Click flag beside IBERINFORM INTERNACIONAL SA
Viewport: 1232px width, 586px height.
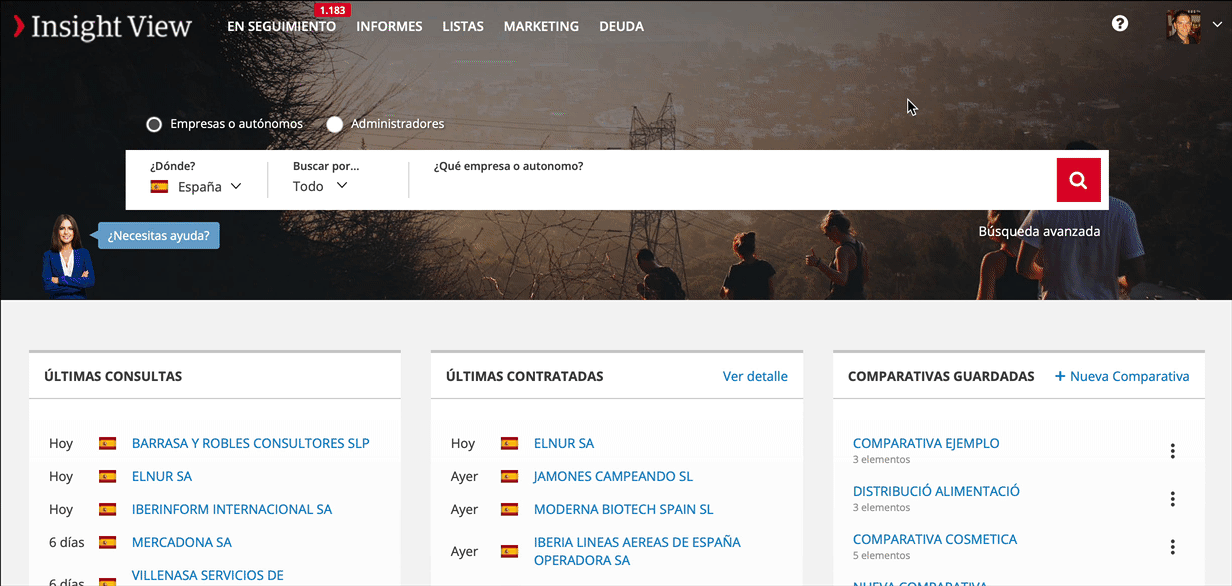tap(108, 509)
